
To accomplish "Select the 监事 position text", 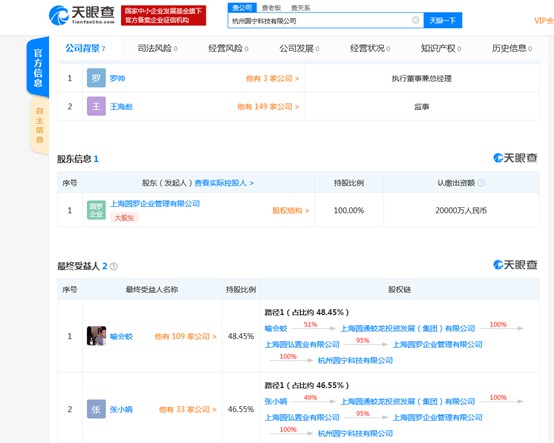I will [422, 106].
